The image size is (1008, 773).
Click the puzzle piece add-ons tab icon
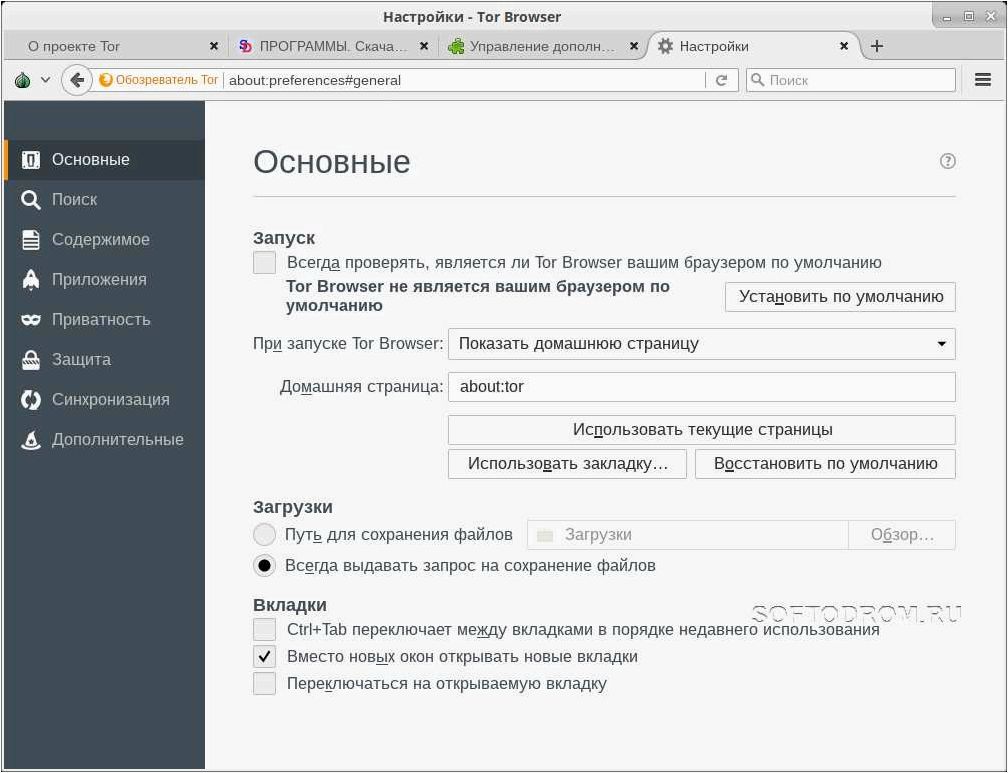pos(456,46)
